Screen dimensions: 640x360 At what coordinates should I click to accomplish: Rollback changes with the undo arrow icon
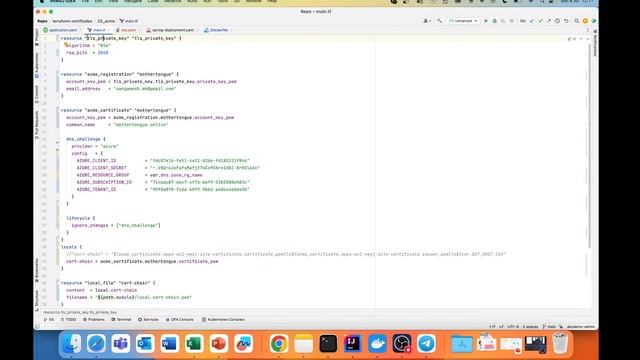point(566,21)
